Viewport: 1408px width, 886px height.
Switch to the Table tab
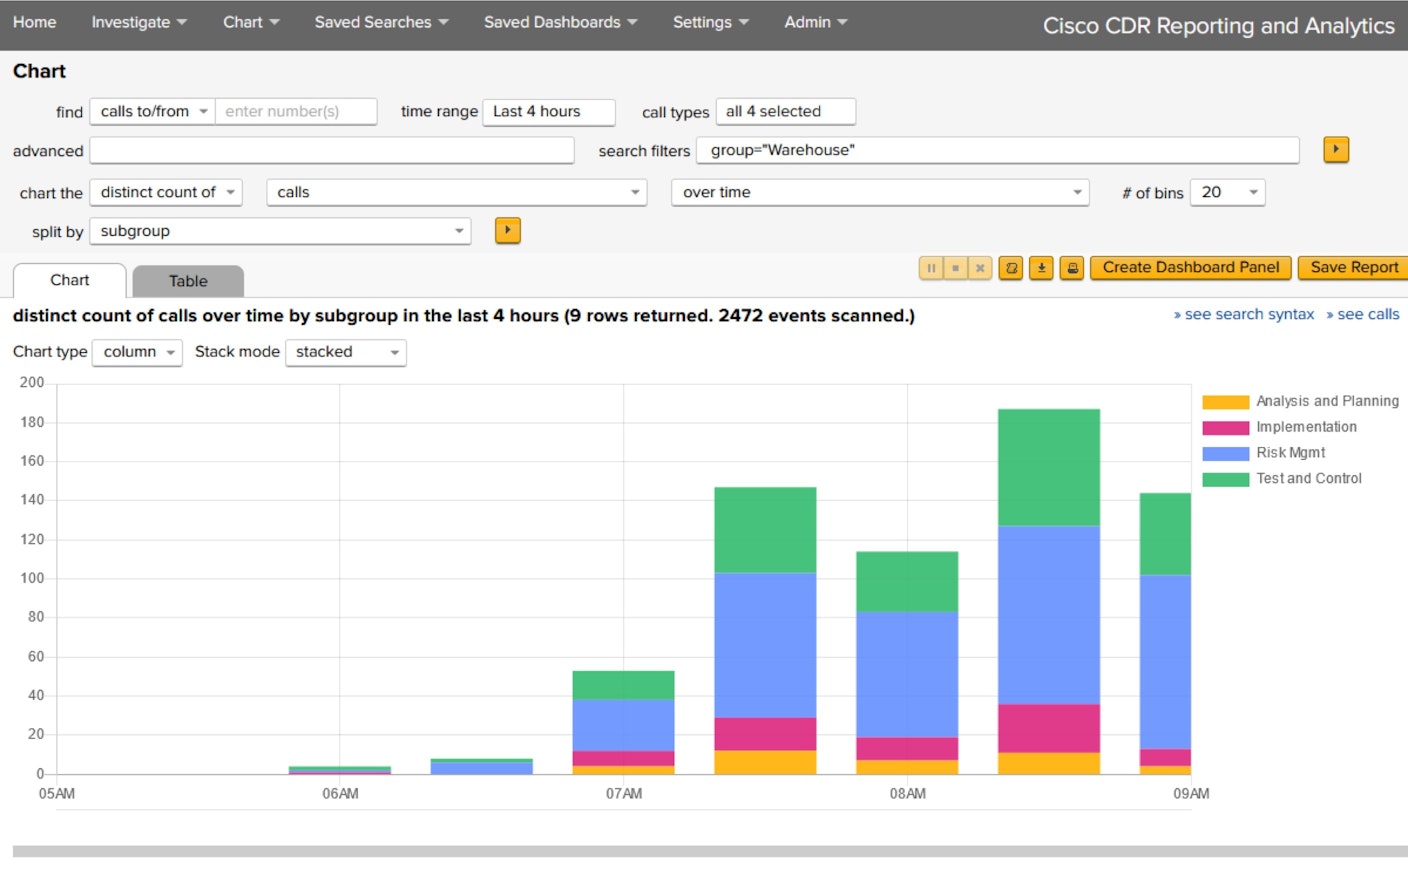point(188,281)
